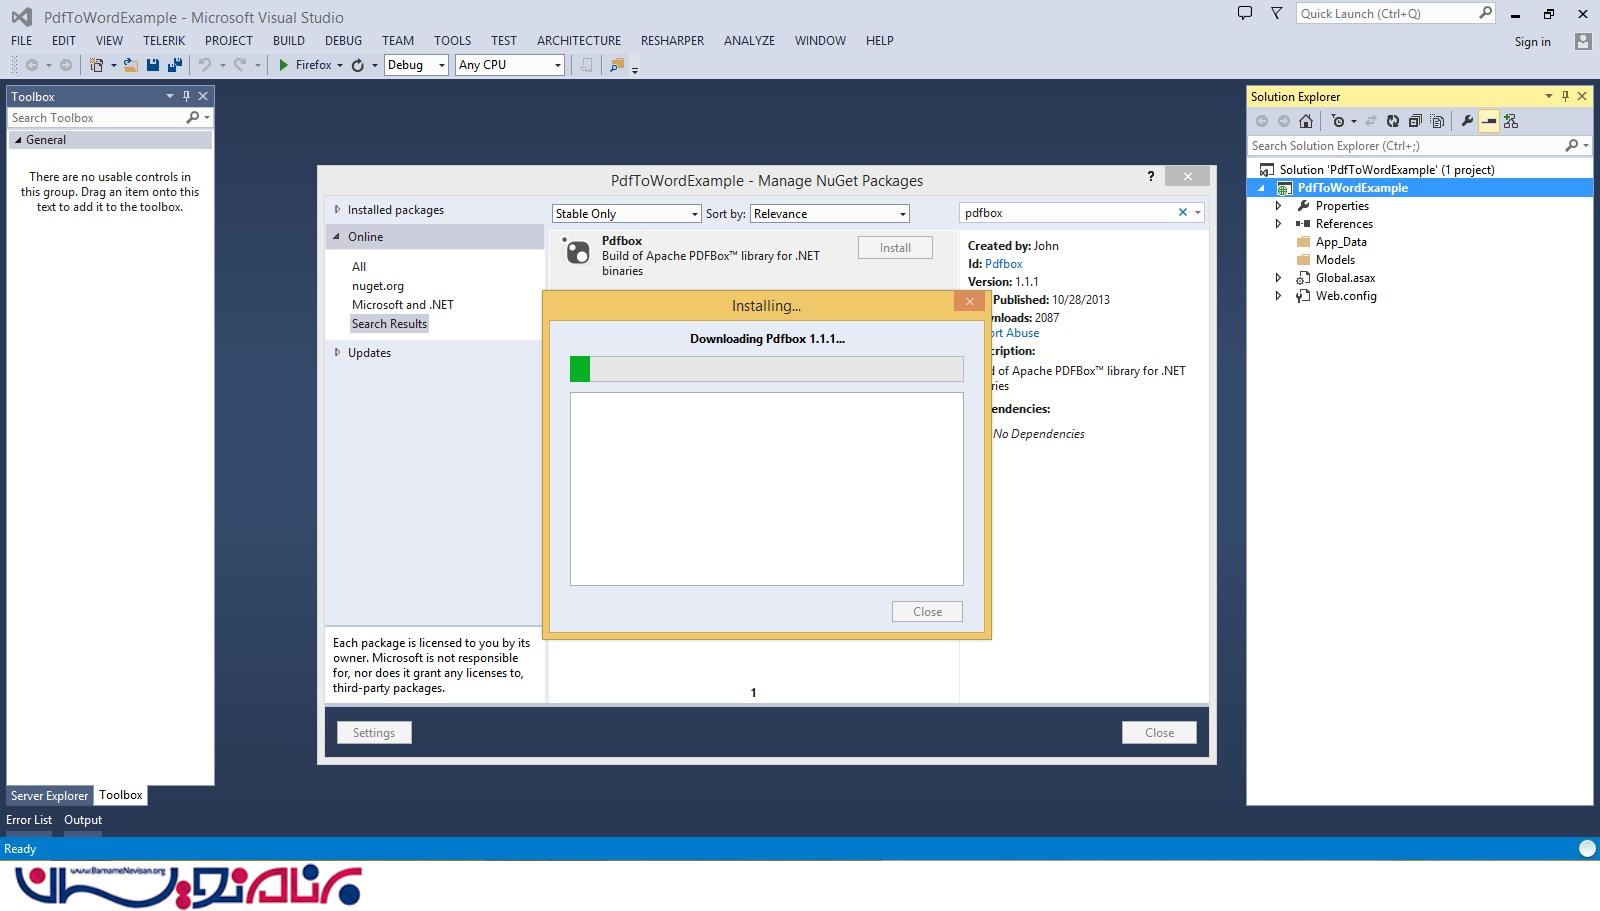Screen dimensions: 1600x911
Task: Open the Debug configuration dropdown
Action: click(x=416, y=65)
